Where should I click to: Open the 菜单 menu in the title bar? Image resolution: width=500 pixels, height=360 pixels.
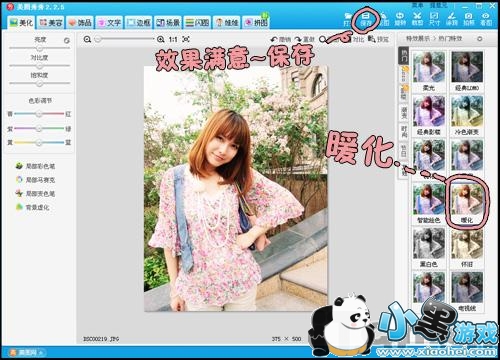click(417, 5)
